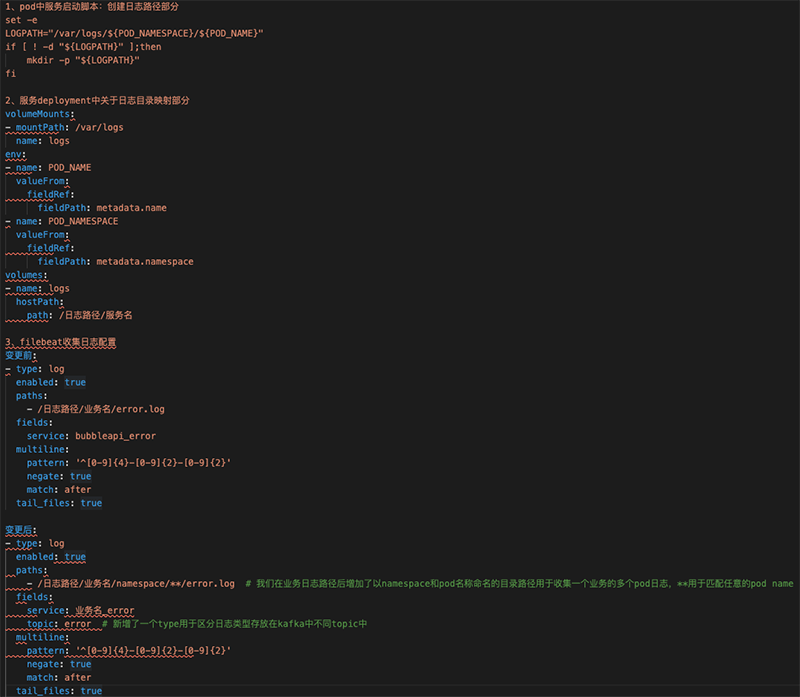The width and height of the screenshot is (800, 697).
Task: Expand the filebeat收集日志配置 heading
Action: click(x=60, y=341)
